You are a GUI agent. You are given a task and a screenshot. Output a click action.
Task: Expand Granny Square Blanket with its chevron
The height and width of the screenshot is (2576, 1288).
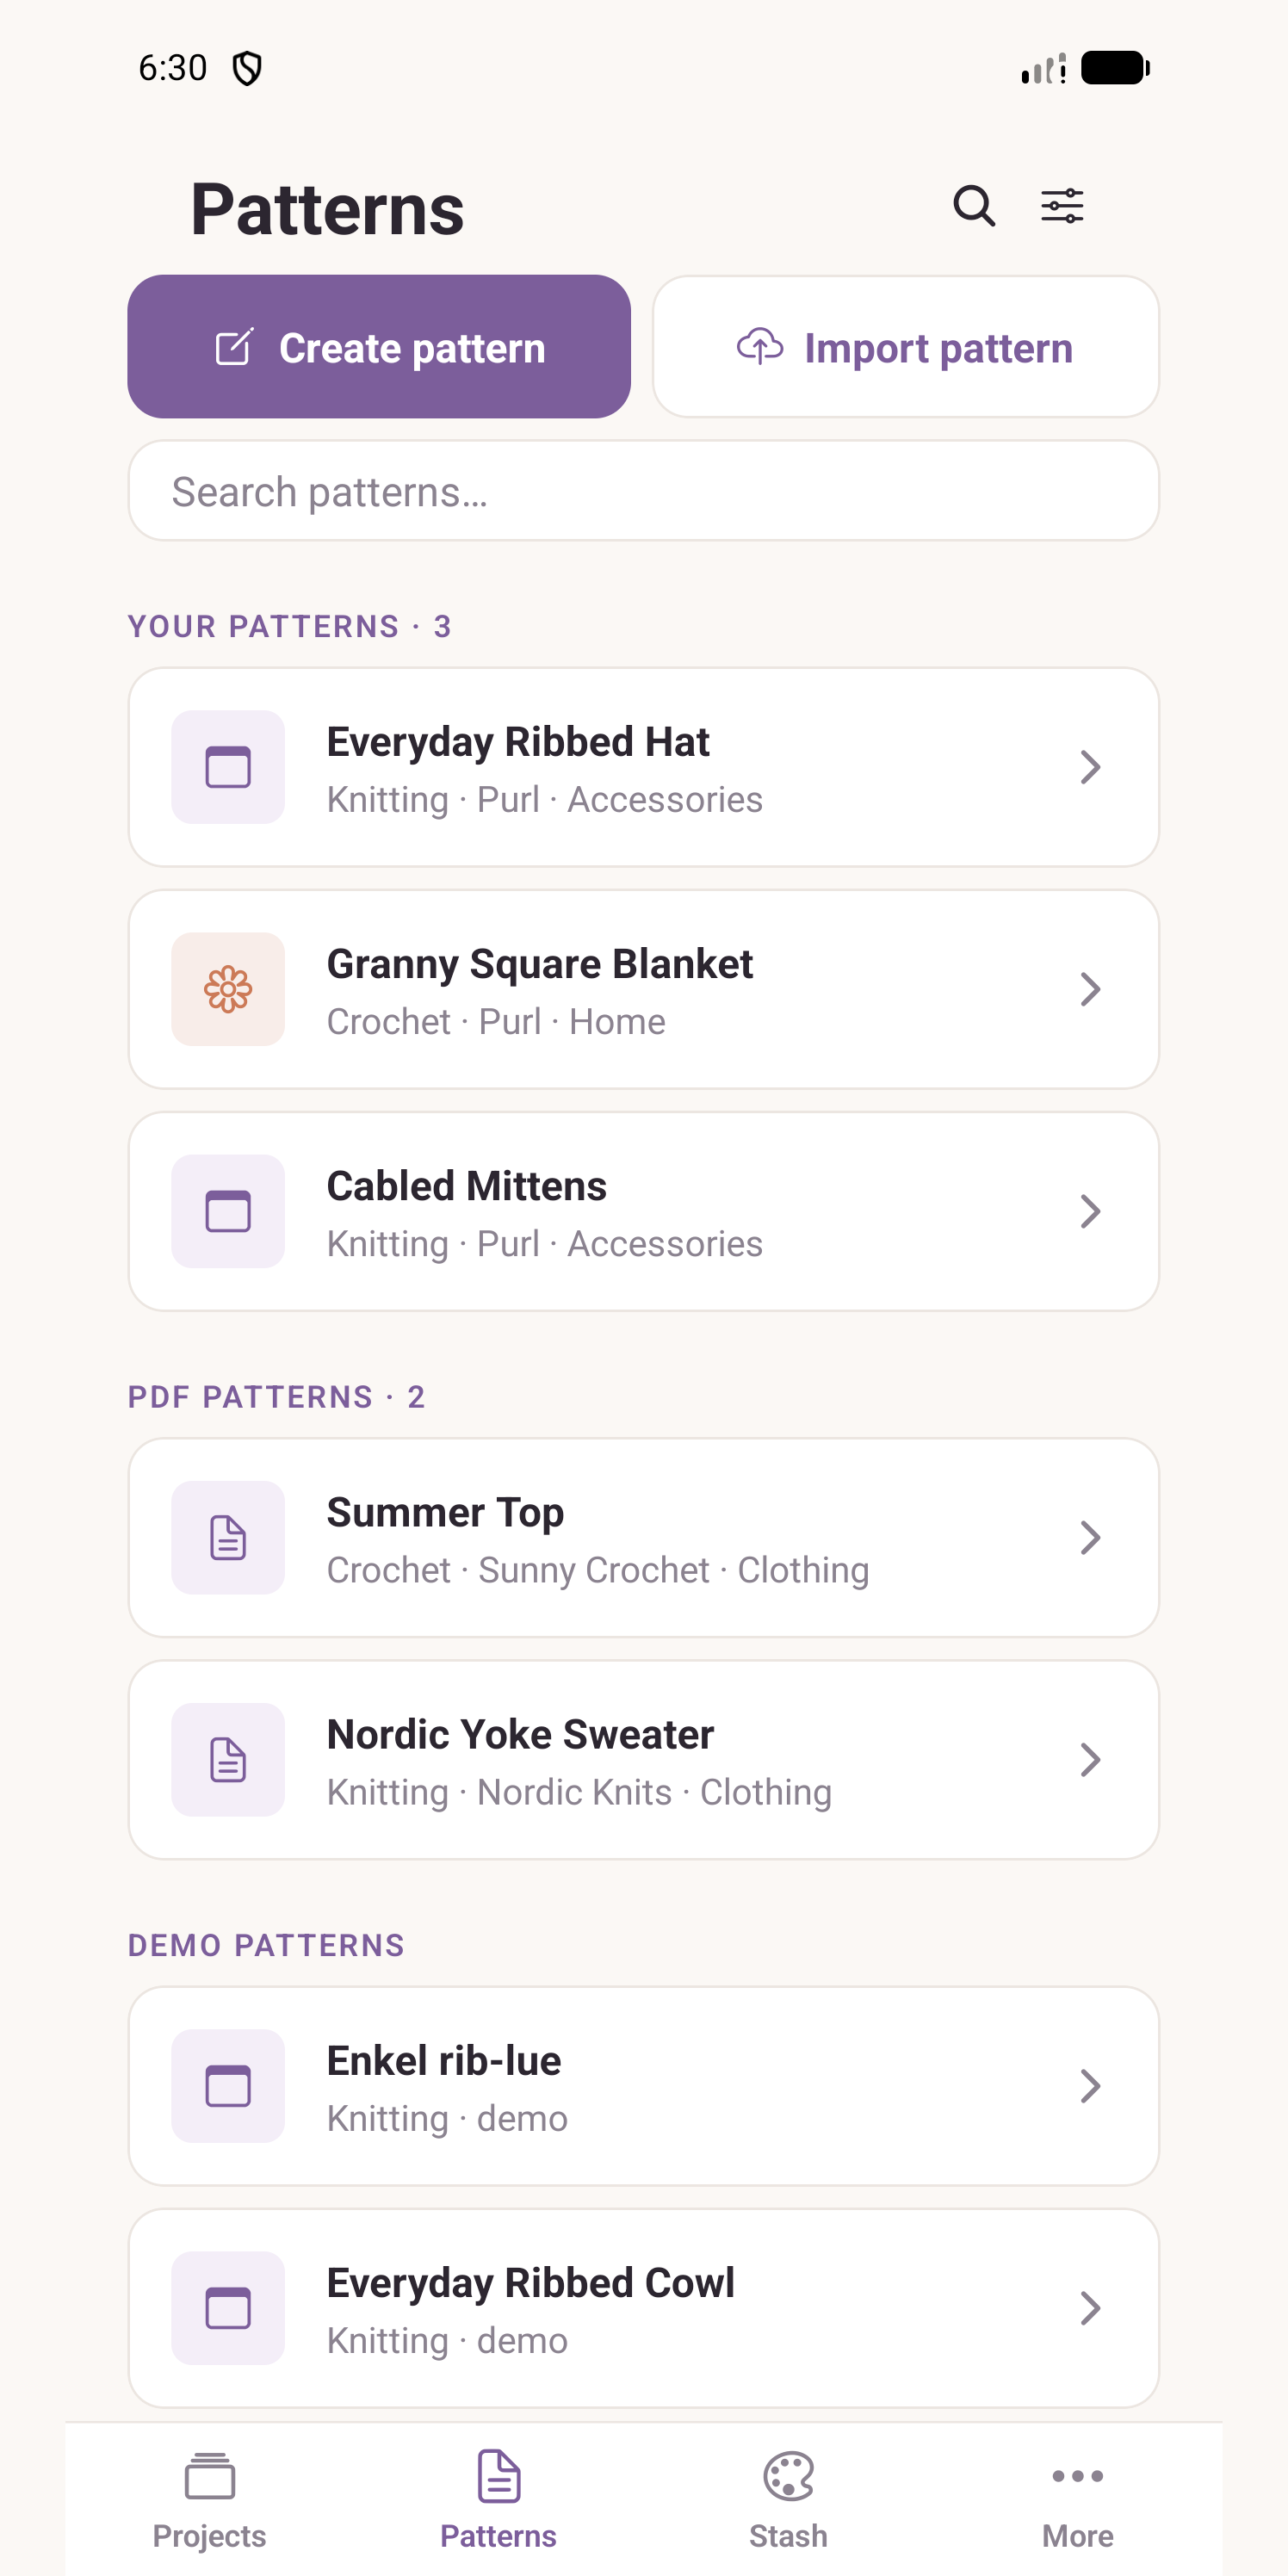pyautogui.click(x=1090, y=989)
